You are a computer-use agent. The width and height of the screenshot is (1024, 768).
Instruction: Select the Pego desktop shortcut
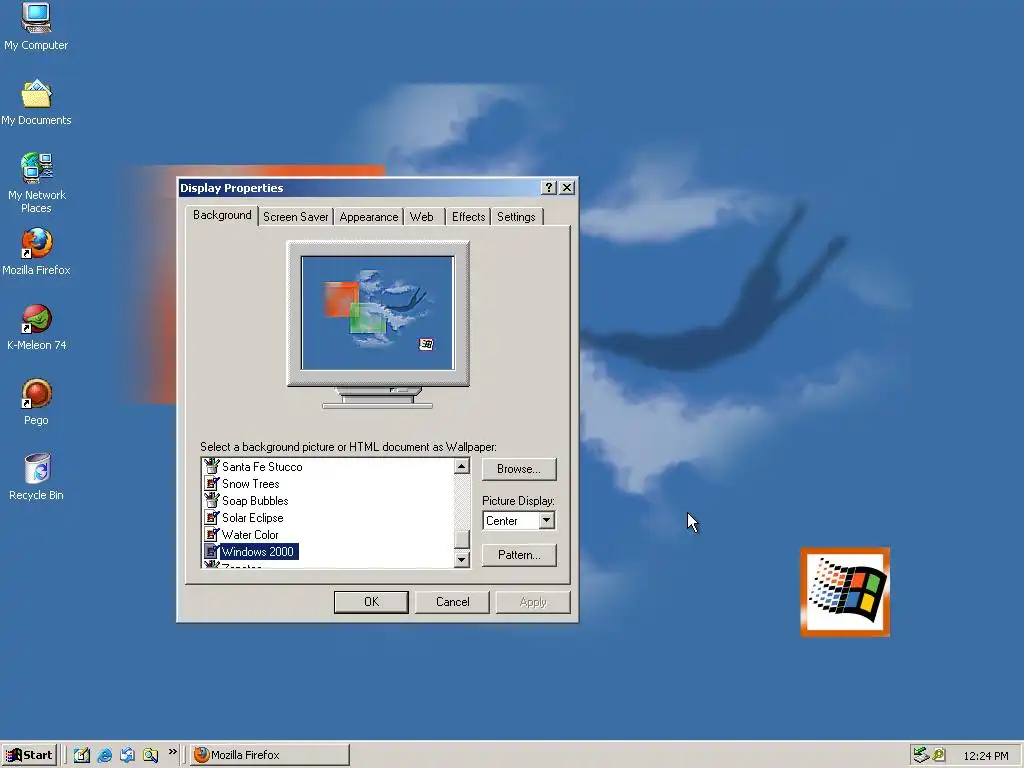36,402
